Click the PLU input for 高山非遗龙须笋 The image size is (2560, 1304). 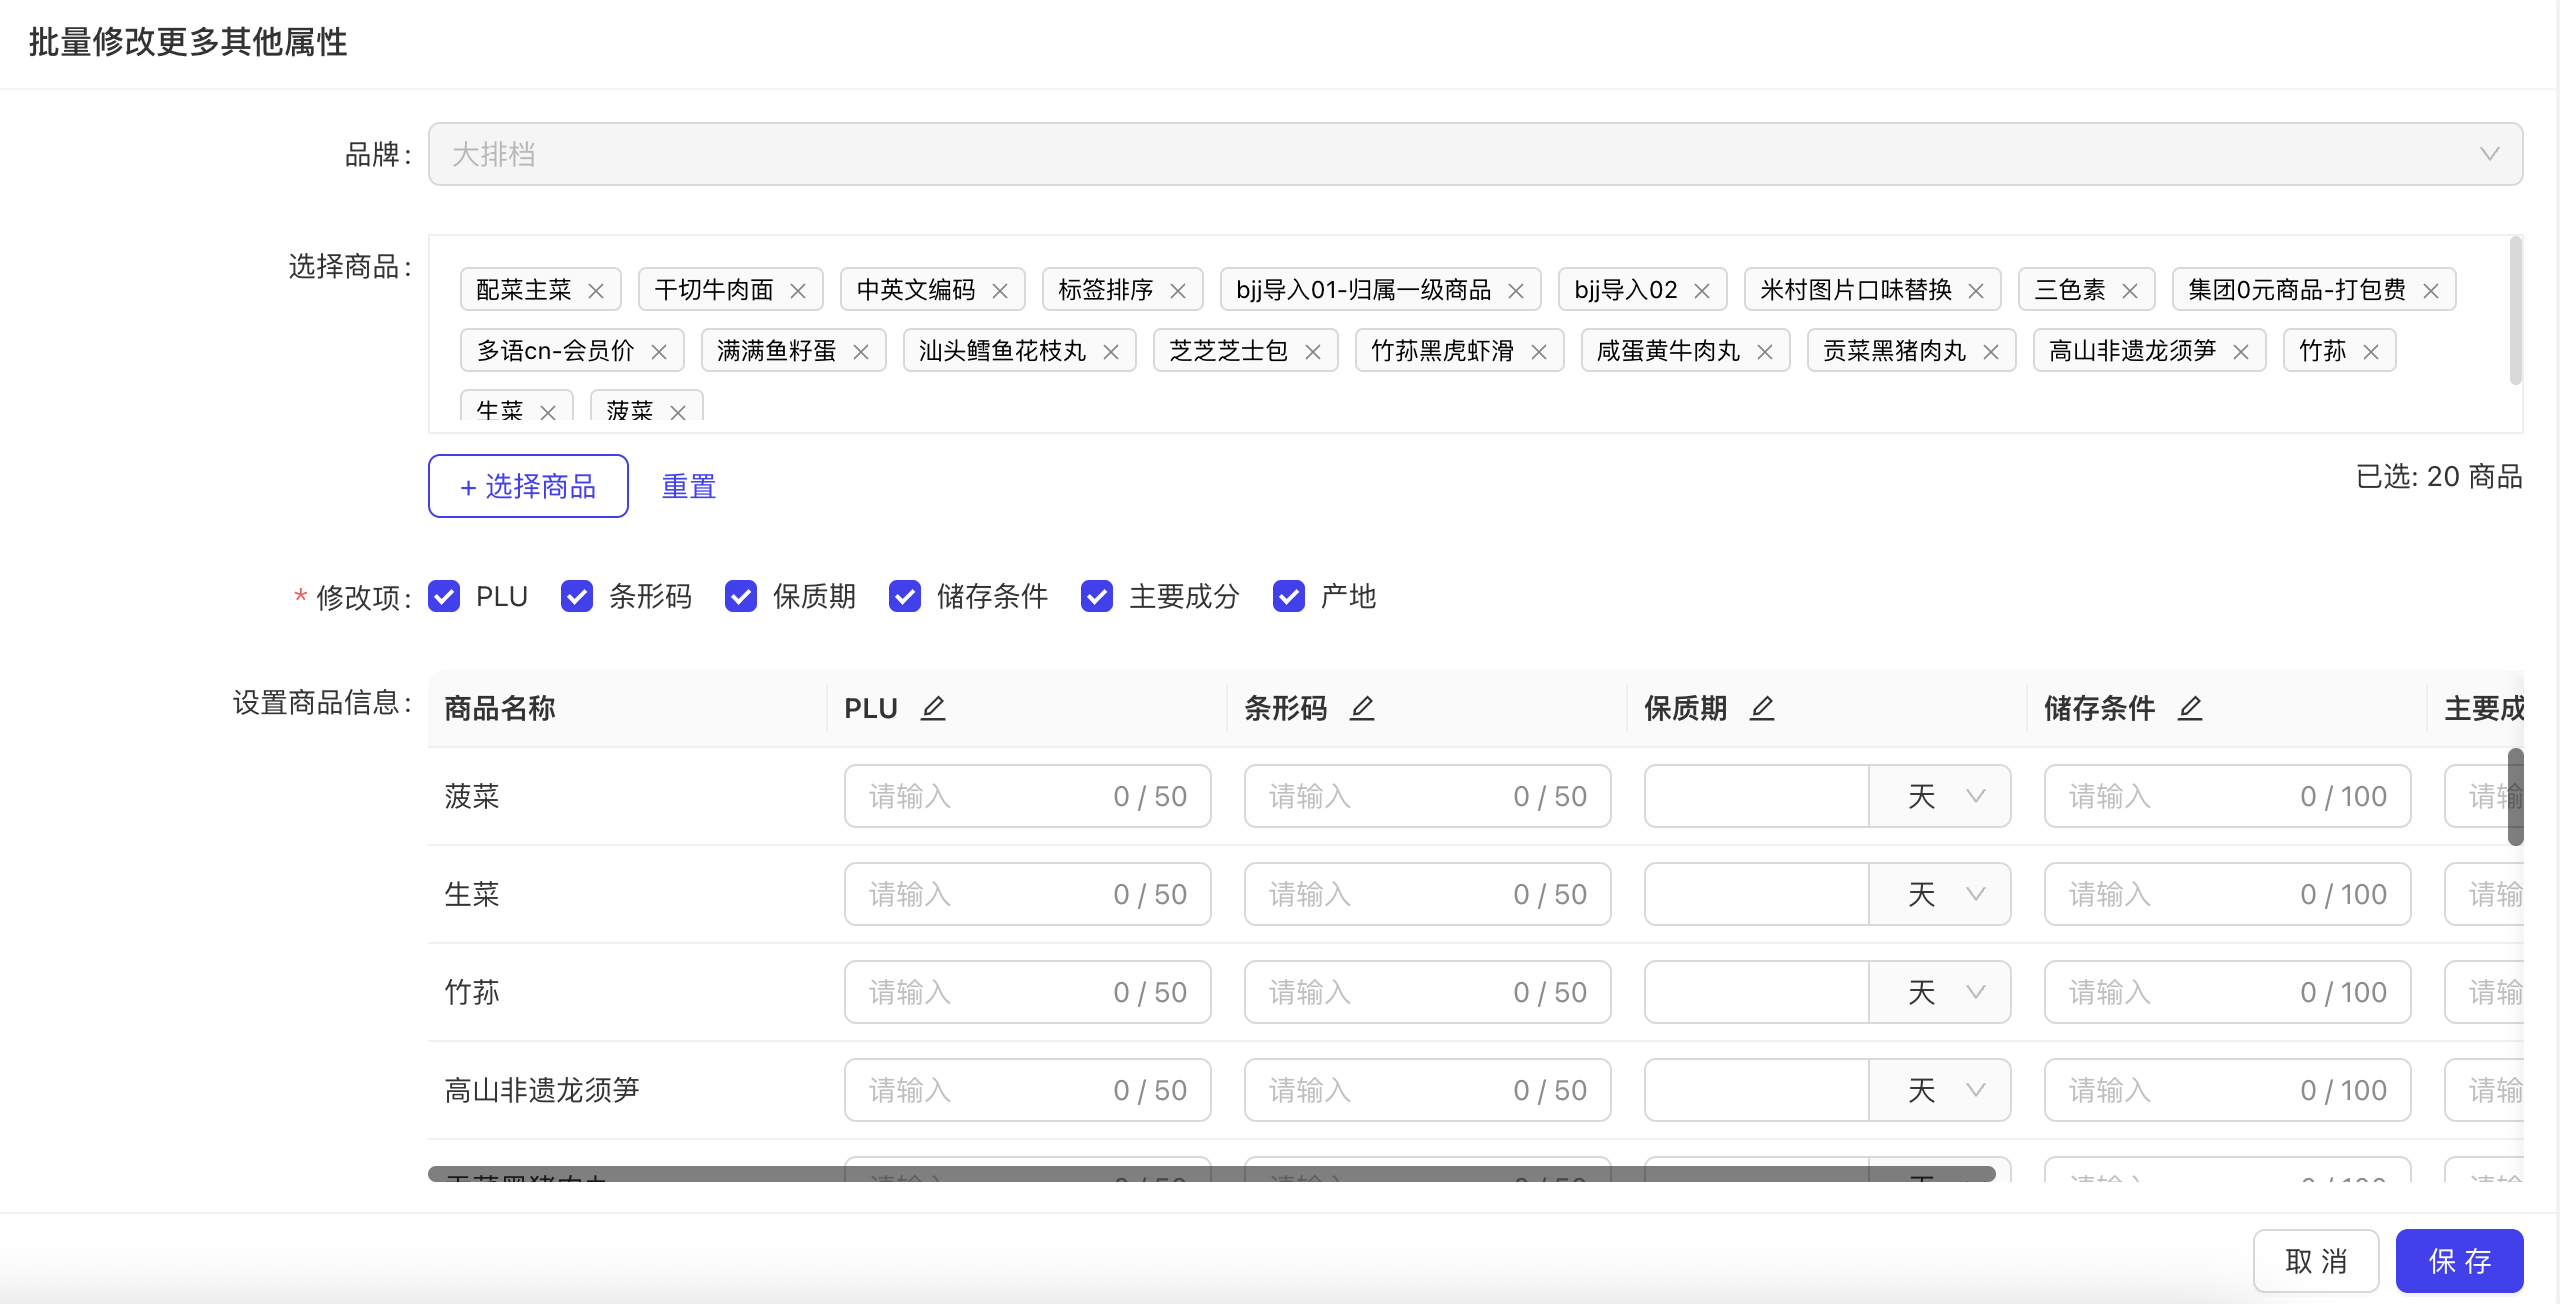coord(1028,1090)
